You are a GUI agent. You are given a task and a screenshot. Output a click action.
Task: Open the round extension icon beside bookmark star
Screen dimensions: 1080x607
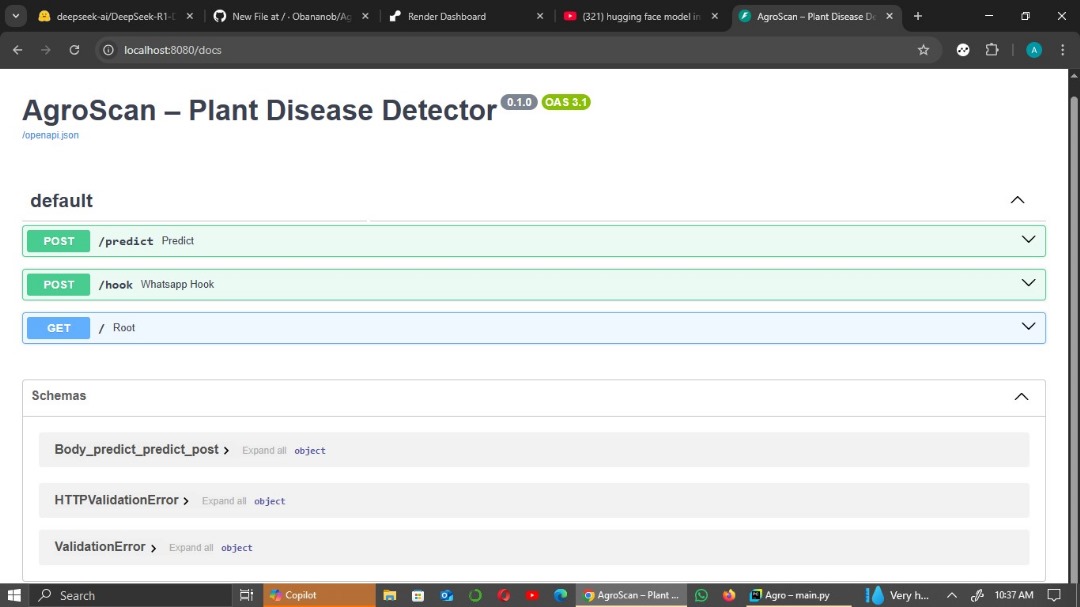click(963, 50)
